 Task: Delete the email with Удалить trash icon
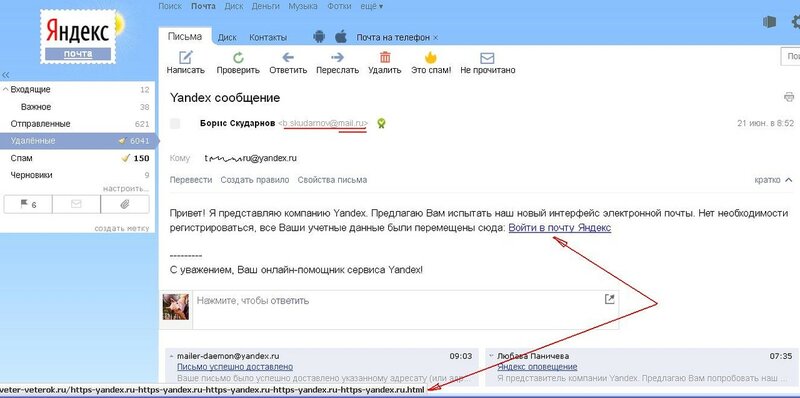click(385, 57)
